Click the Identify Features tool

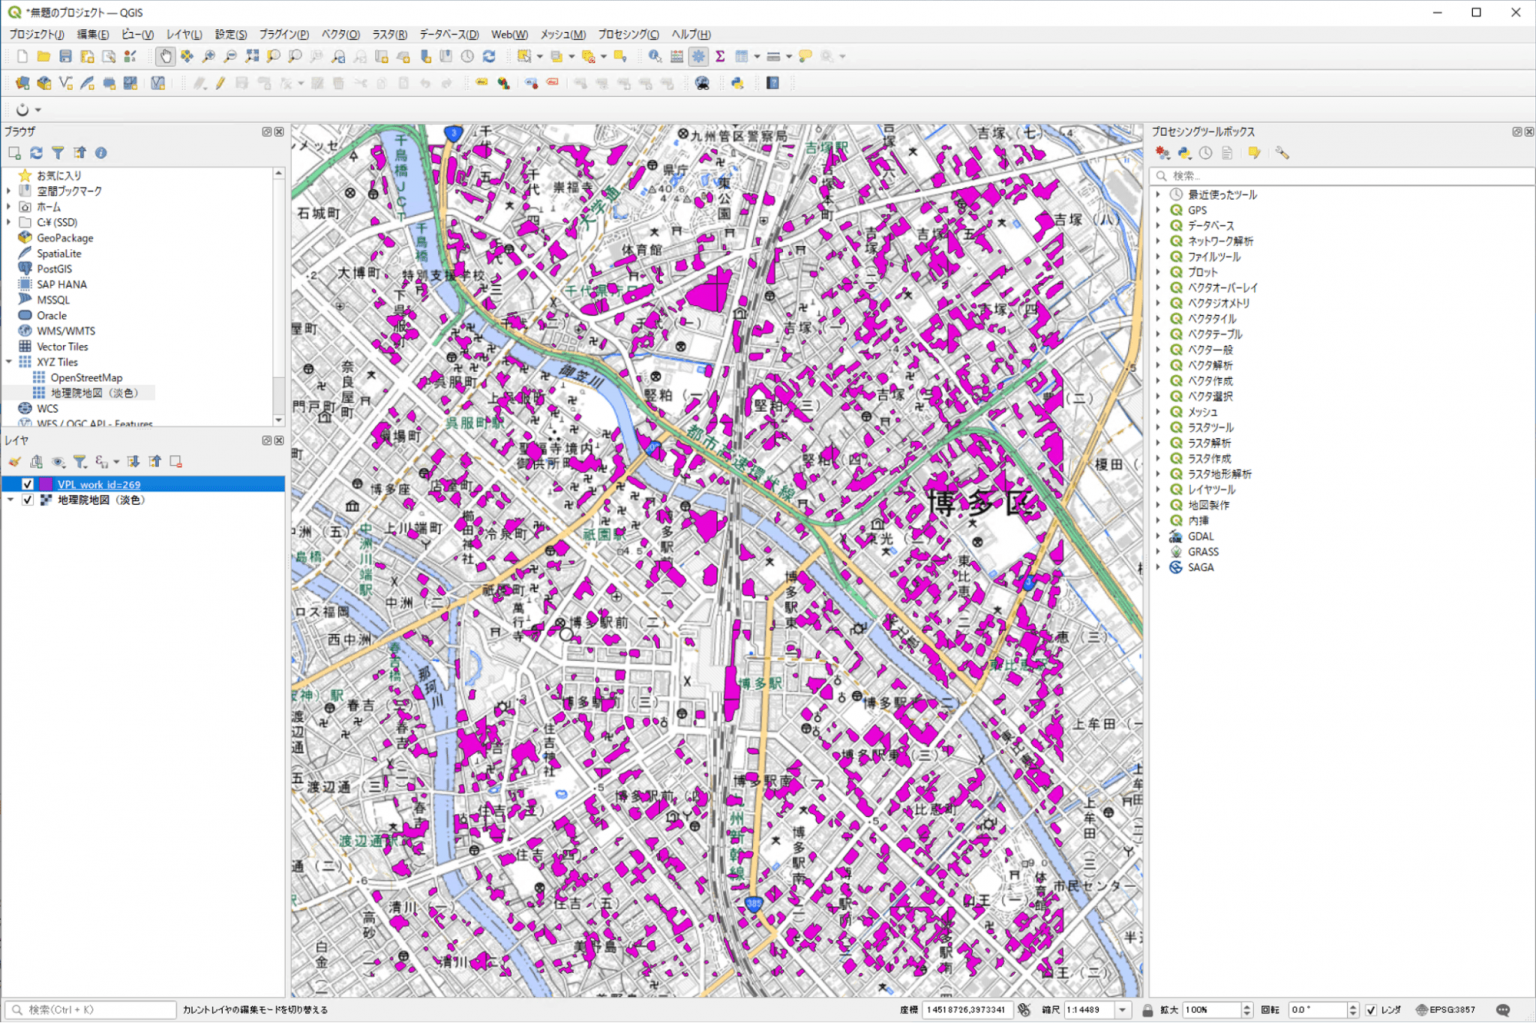click(654, 57)
